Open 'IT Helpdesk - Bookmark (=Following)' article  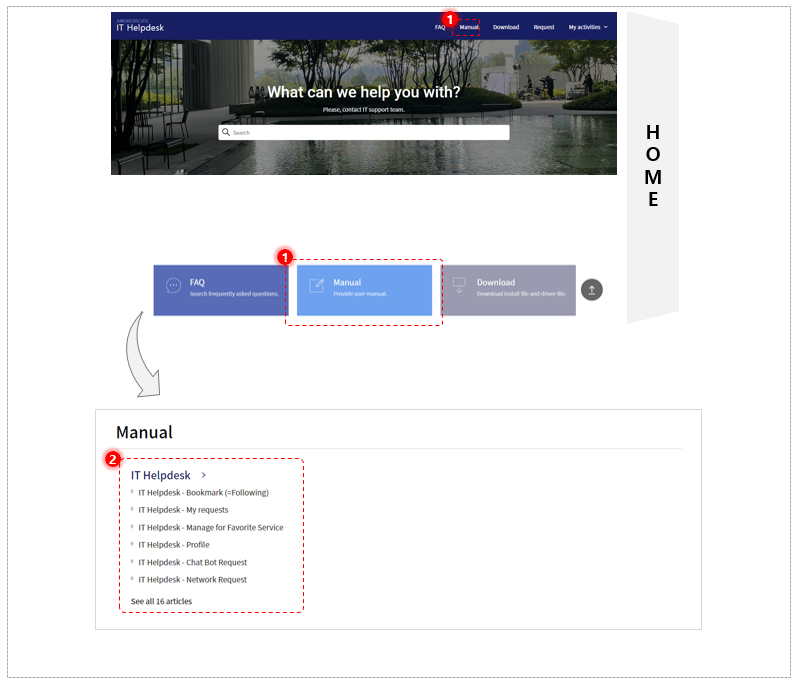[x=203, y=493]
